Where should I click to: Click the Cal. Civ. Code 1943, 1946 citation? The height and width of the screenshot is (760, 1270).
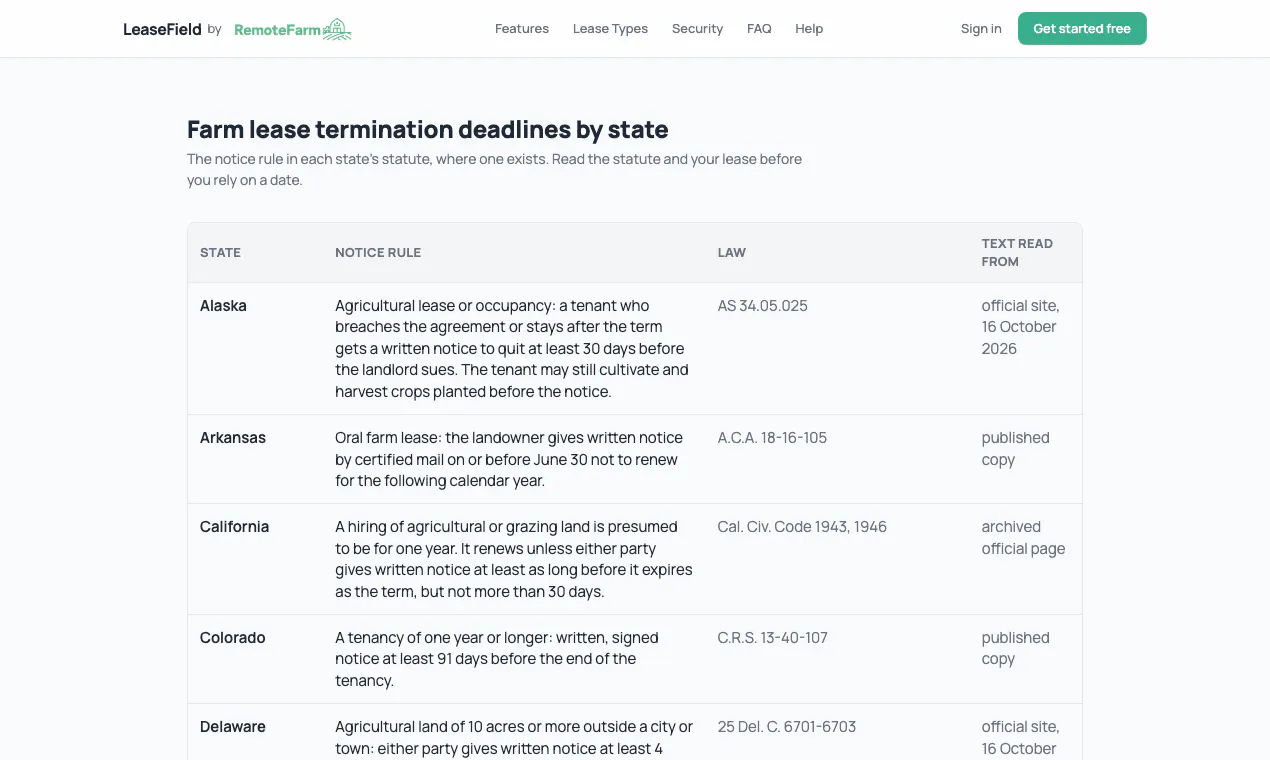pyautogui.click(x=802, y=527)
